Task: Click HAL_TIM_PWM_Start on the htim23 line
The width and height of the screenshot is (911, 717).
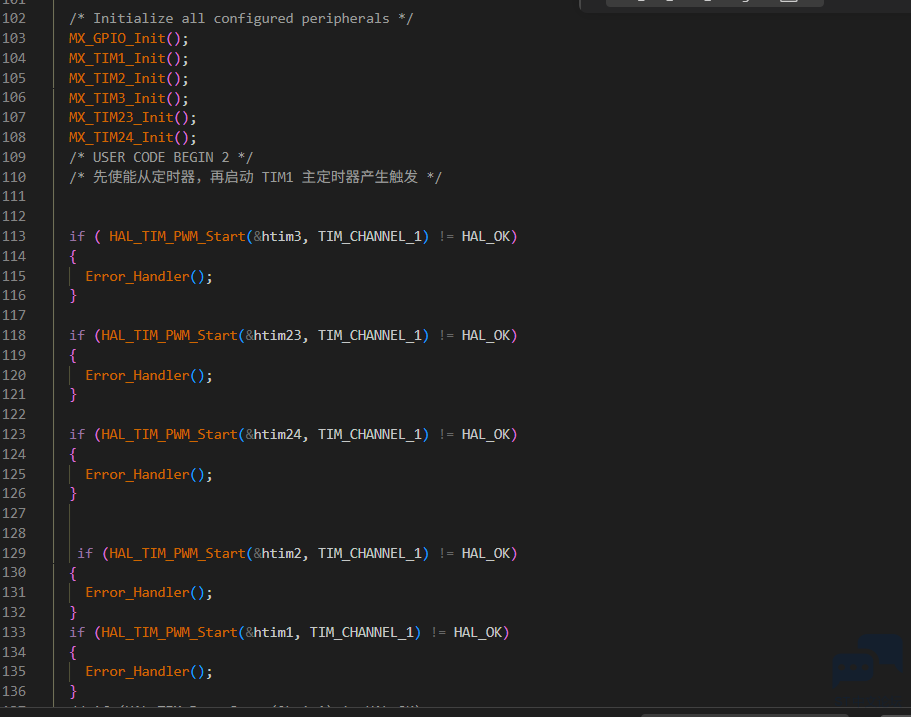Action: tap(169, 336)
